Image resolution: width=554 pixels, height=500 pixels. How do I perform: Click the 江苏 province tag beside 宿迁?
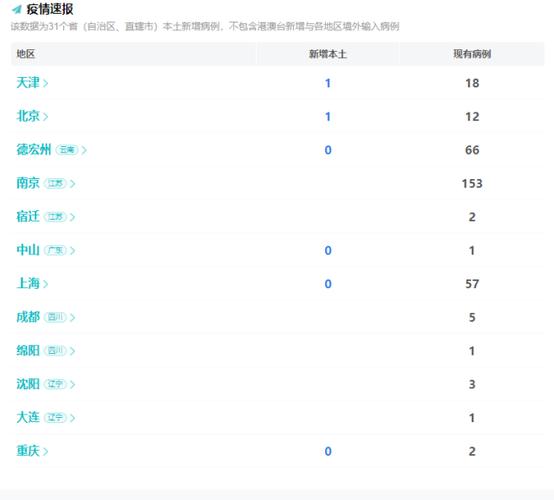pos(55,217)
